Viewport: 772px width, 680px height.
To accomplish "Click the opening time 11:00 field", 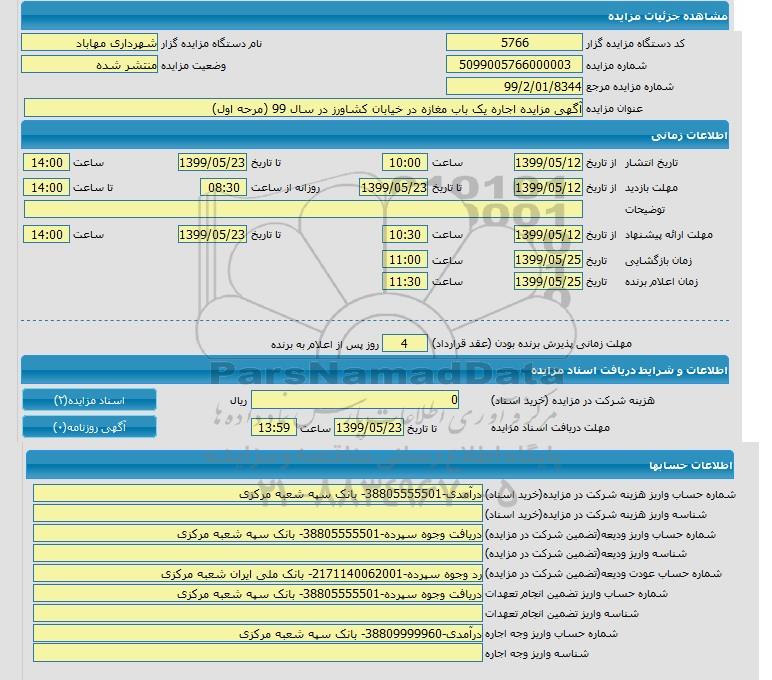I will click(x=405, y=259).
